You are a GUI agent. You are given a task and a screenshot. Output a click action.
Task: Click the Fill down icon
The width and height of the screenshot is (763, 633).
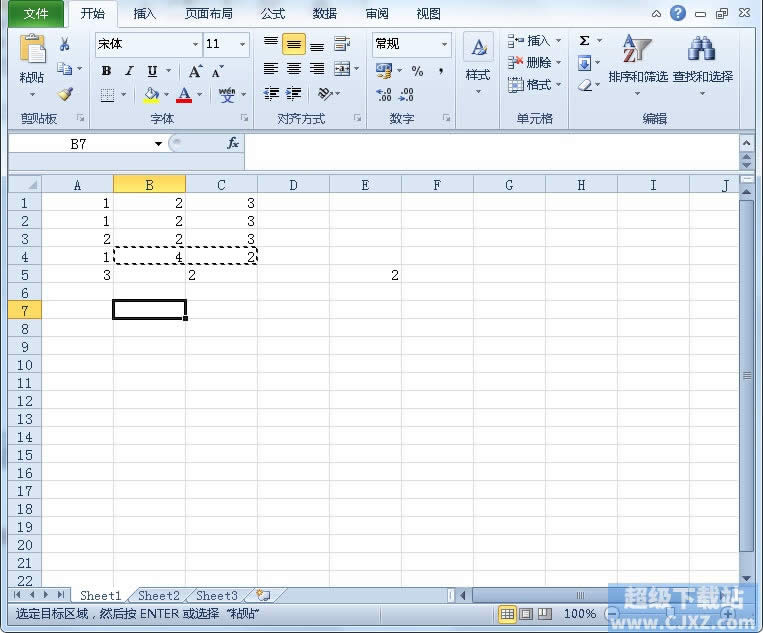tap(584, 63)
